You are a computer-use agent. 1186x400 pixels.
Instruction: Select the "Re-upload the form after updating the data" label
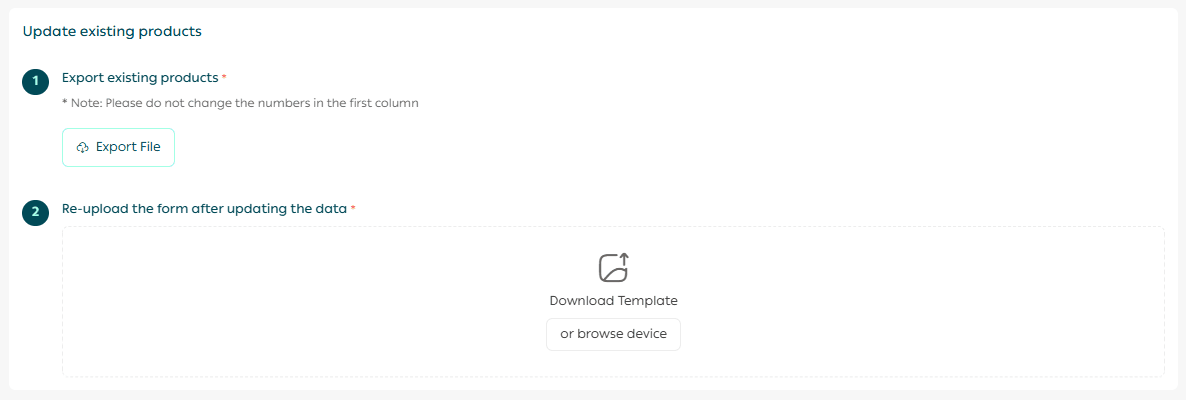[204, 208]
